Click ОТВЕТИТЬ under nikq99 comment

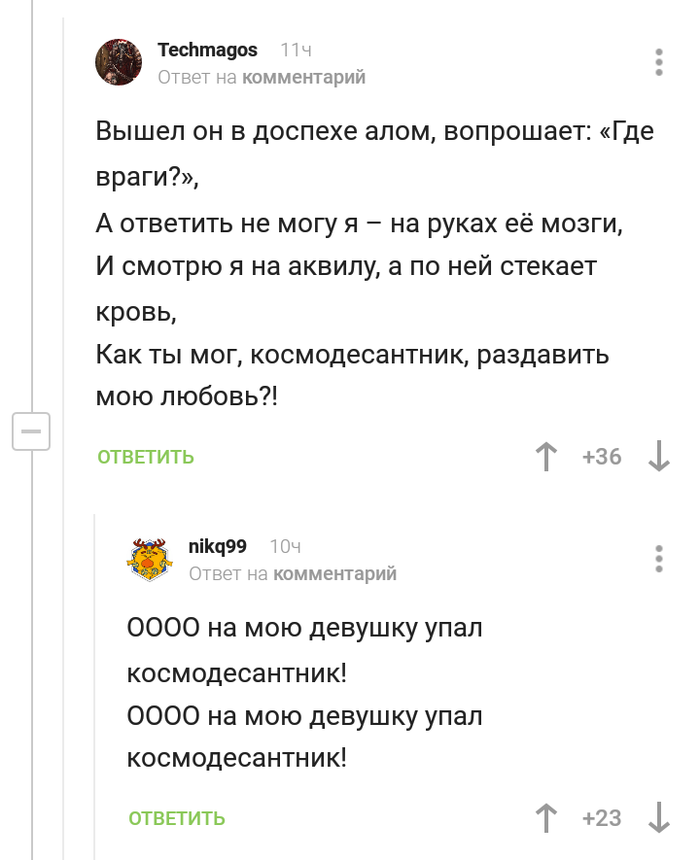coord(177,819)
